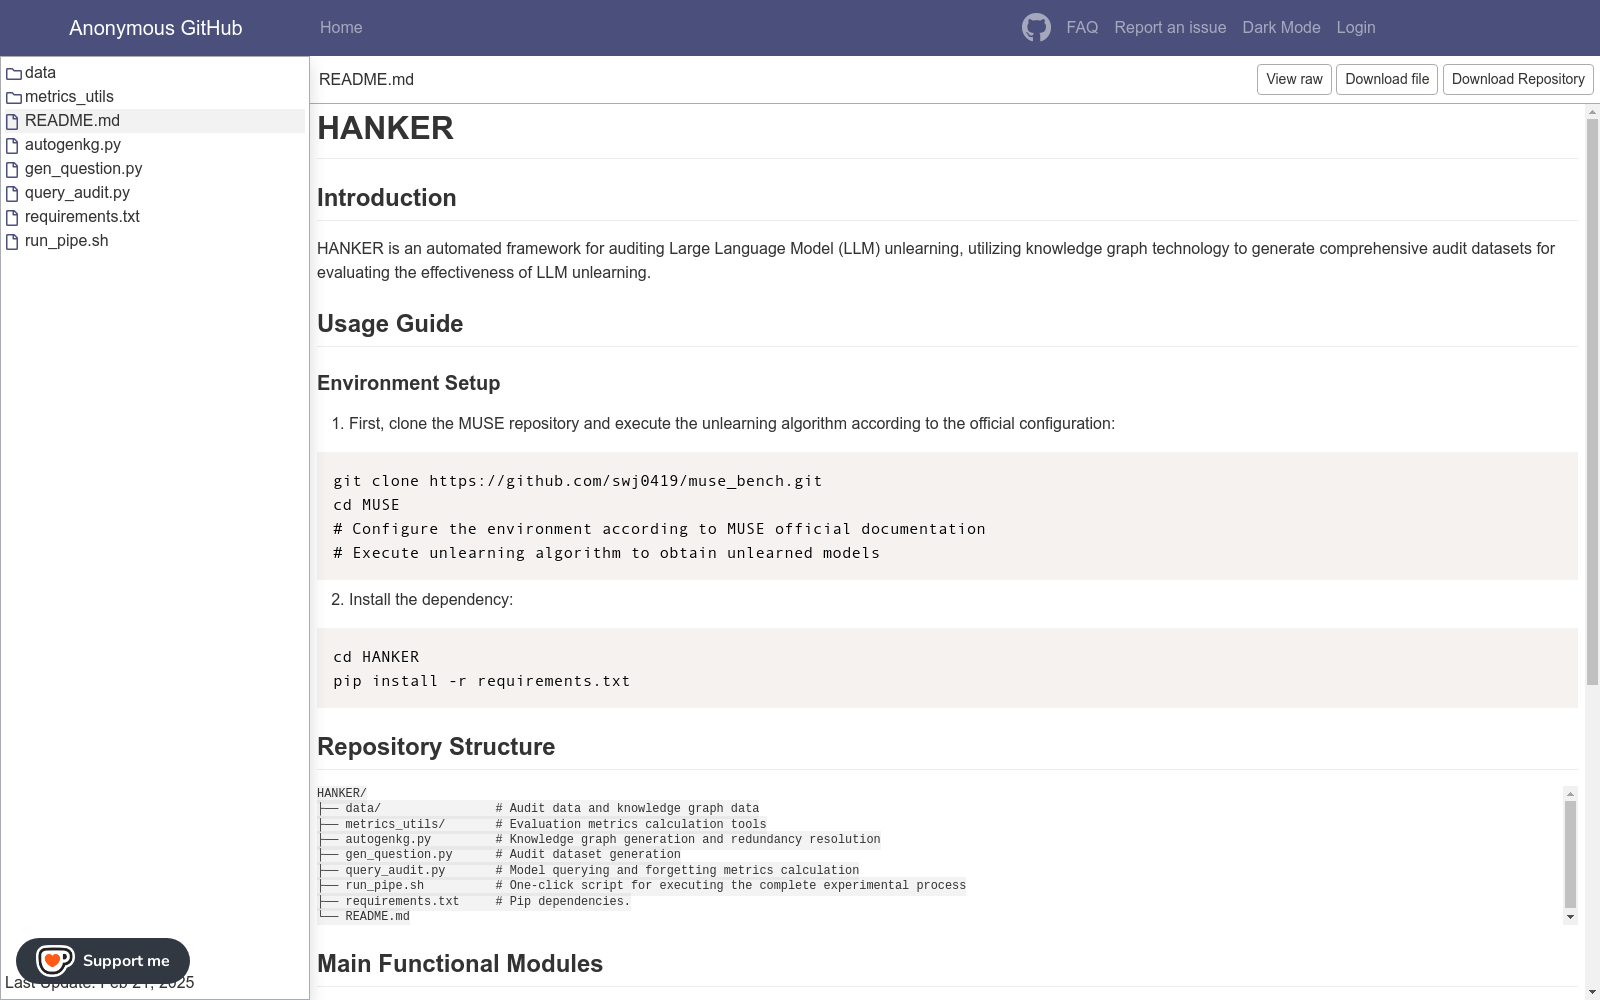
Task: Click the run_pipe.sh file icon
Action: pos(13,241)
